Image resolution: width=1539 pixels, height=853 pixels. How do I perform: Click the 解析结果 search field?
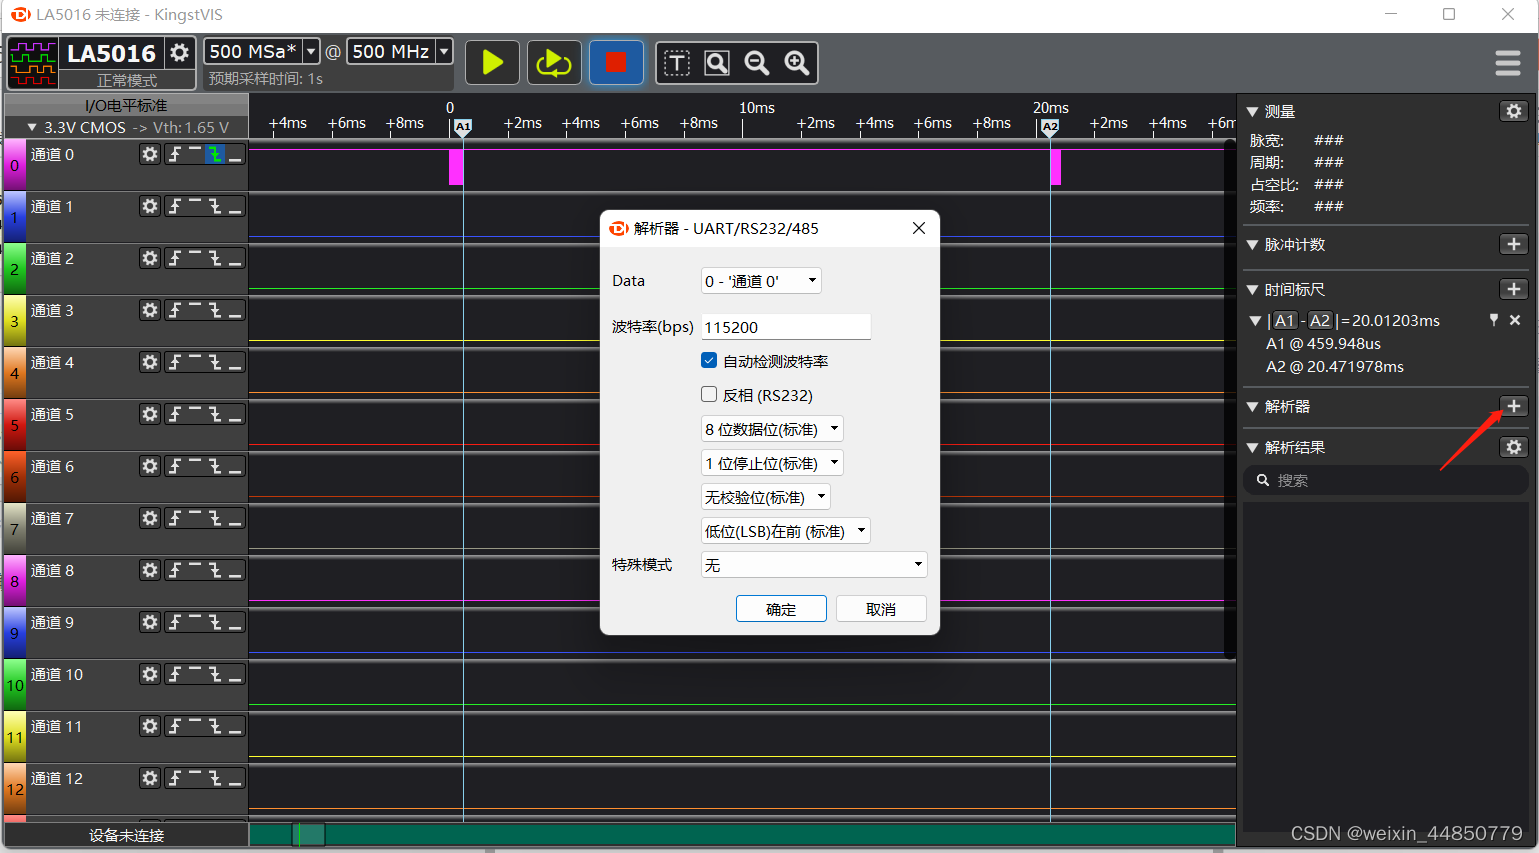click(x=1385, y=481)
